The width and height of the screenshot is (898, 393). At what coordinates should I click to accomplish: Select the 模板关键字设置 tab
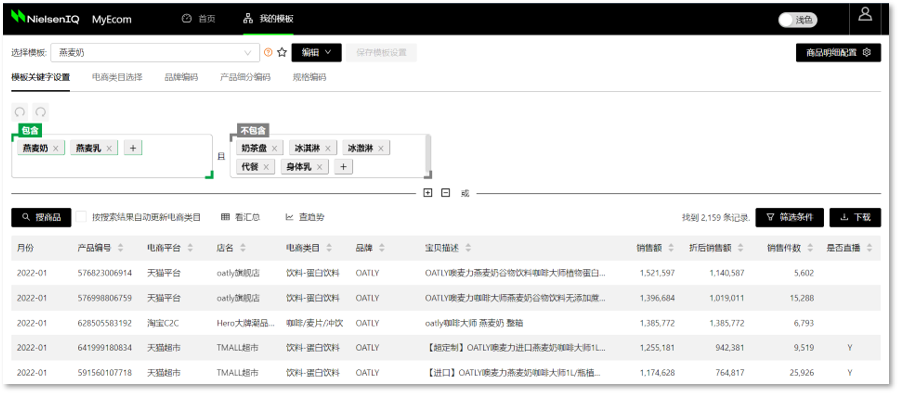tap(41, 77)
